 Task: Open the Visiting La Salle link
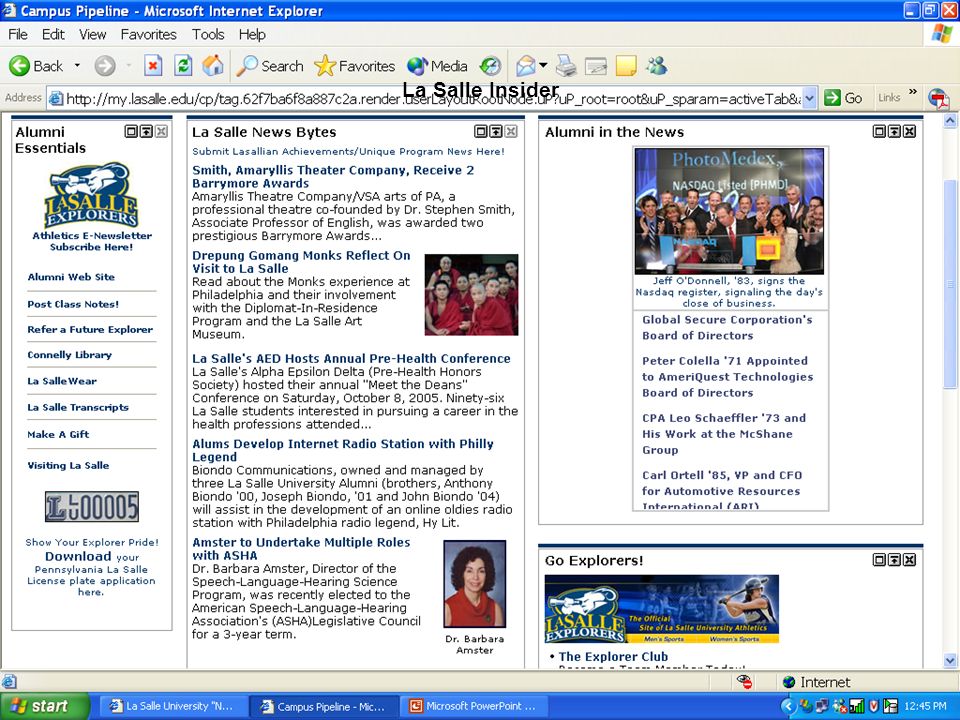[x=68, y=465]
